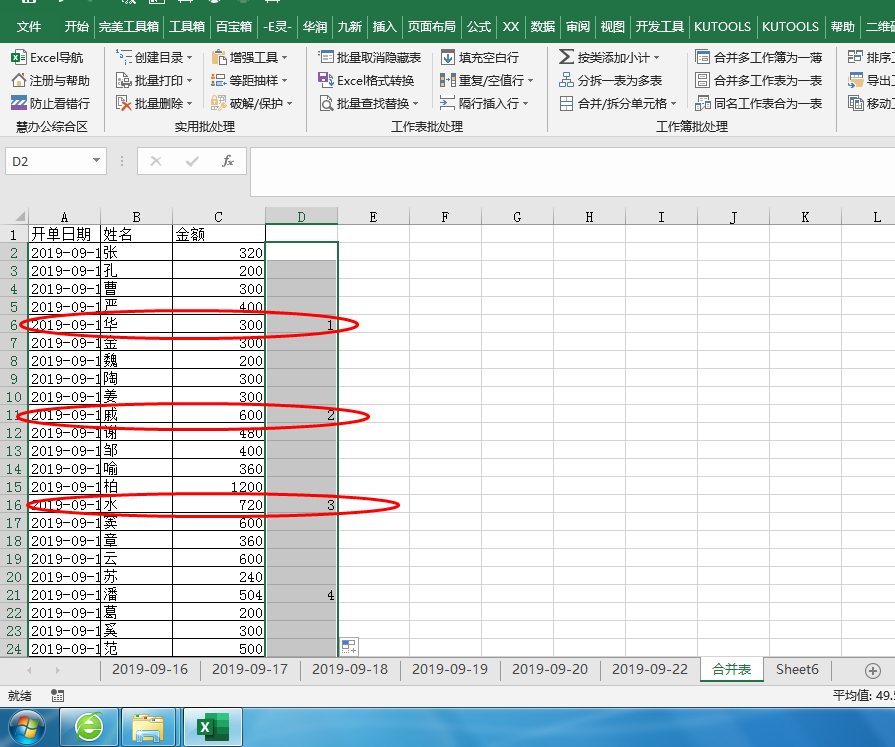Click the macro record icon in status bar
This screenshot has height=747, width=895.
click(57, 696)
